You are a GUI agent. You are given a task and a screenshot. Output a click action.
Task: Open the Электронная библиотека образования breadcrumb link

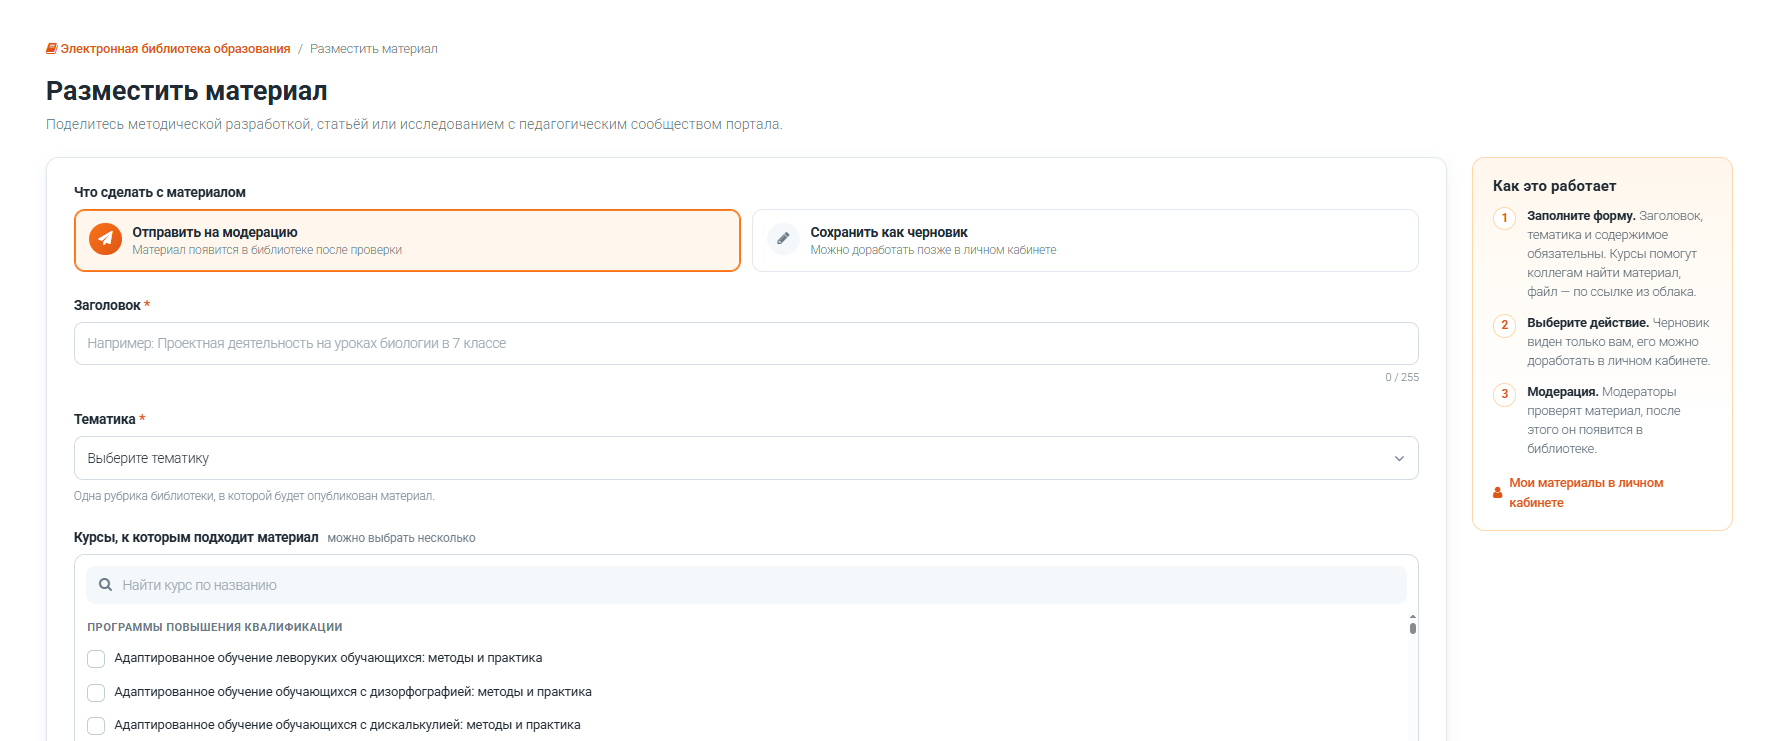coord(175,49)
